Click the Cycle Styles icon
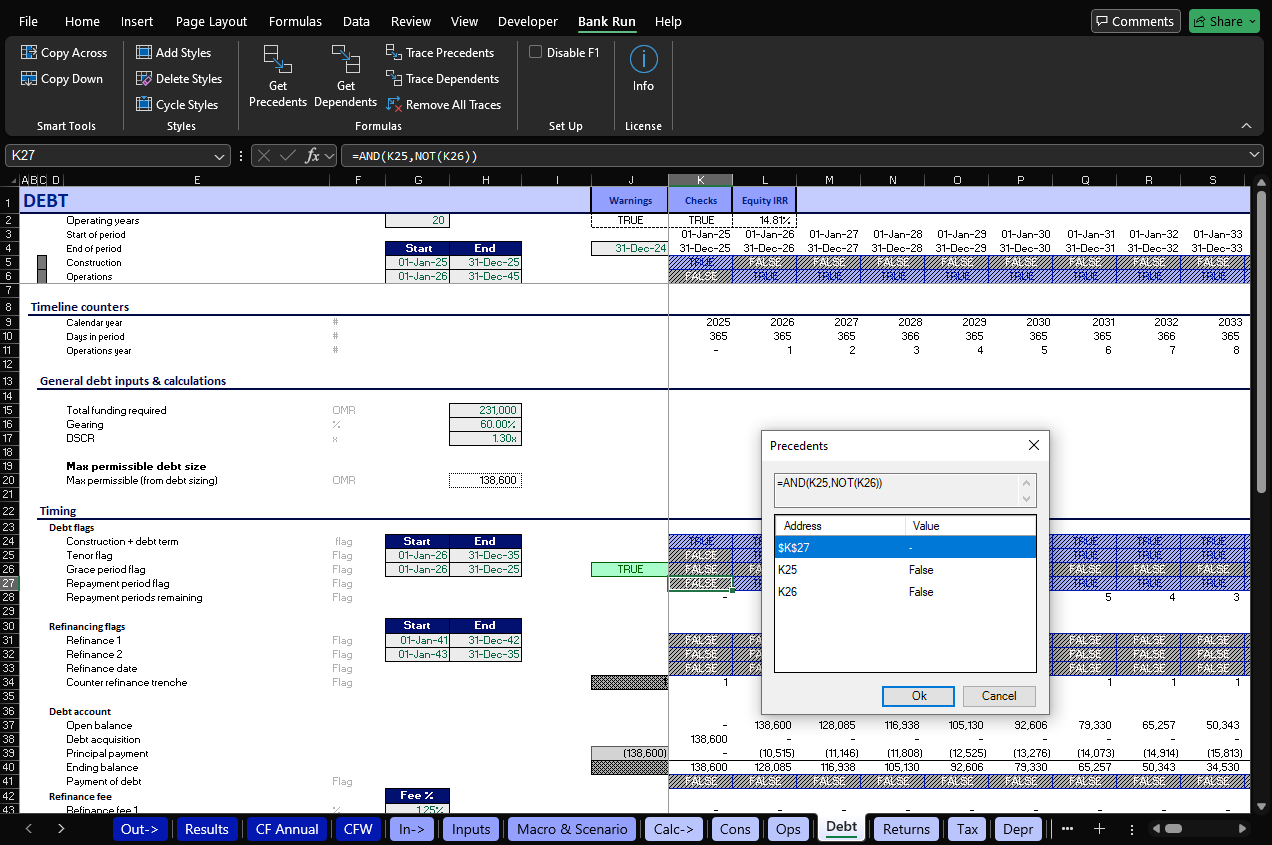 [144, 105]
